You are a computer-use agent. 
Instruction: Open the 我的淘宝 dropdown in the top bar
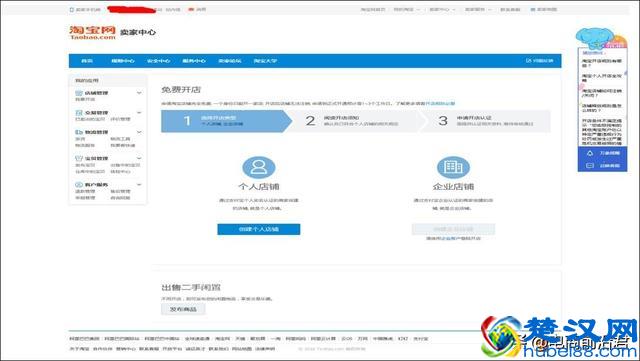[x=406, y=9]
